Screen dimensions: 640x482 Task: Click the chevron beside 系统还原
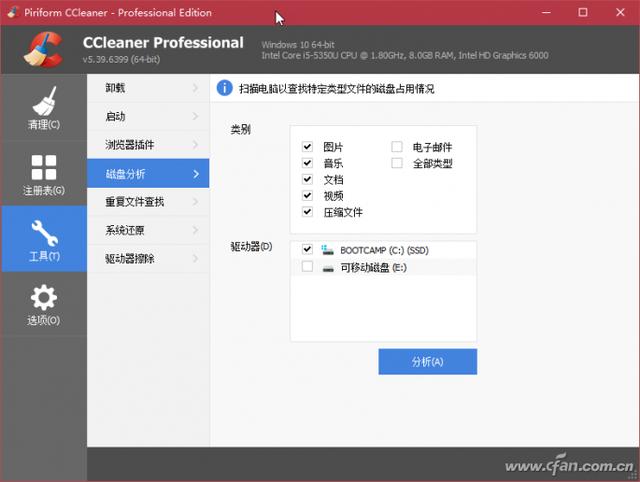point(196,230)
